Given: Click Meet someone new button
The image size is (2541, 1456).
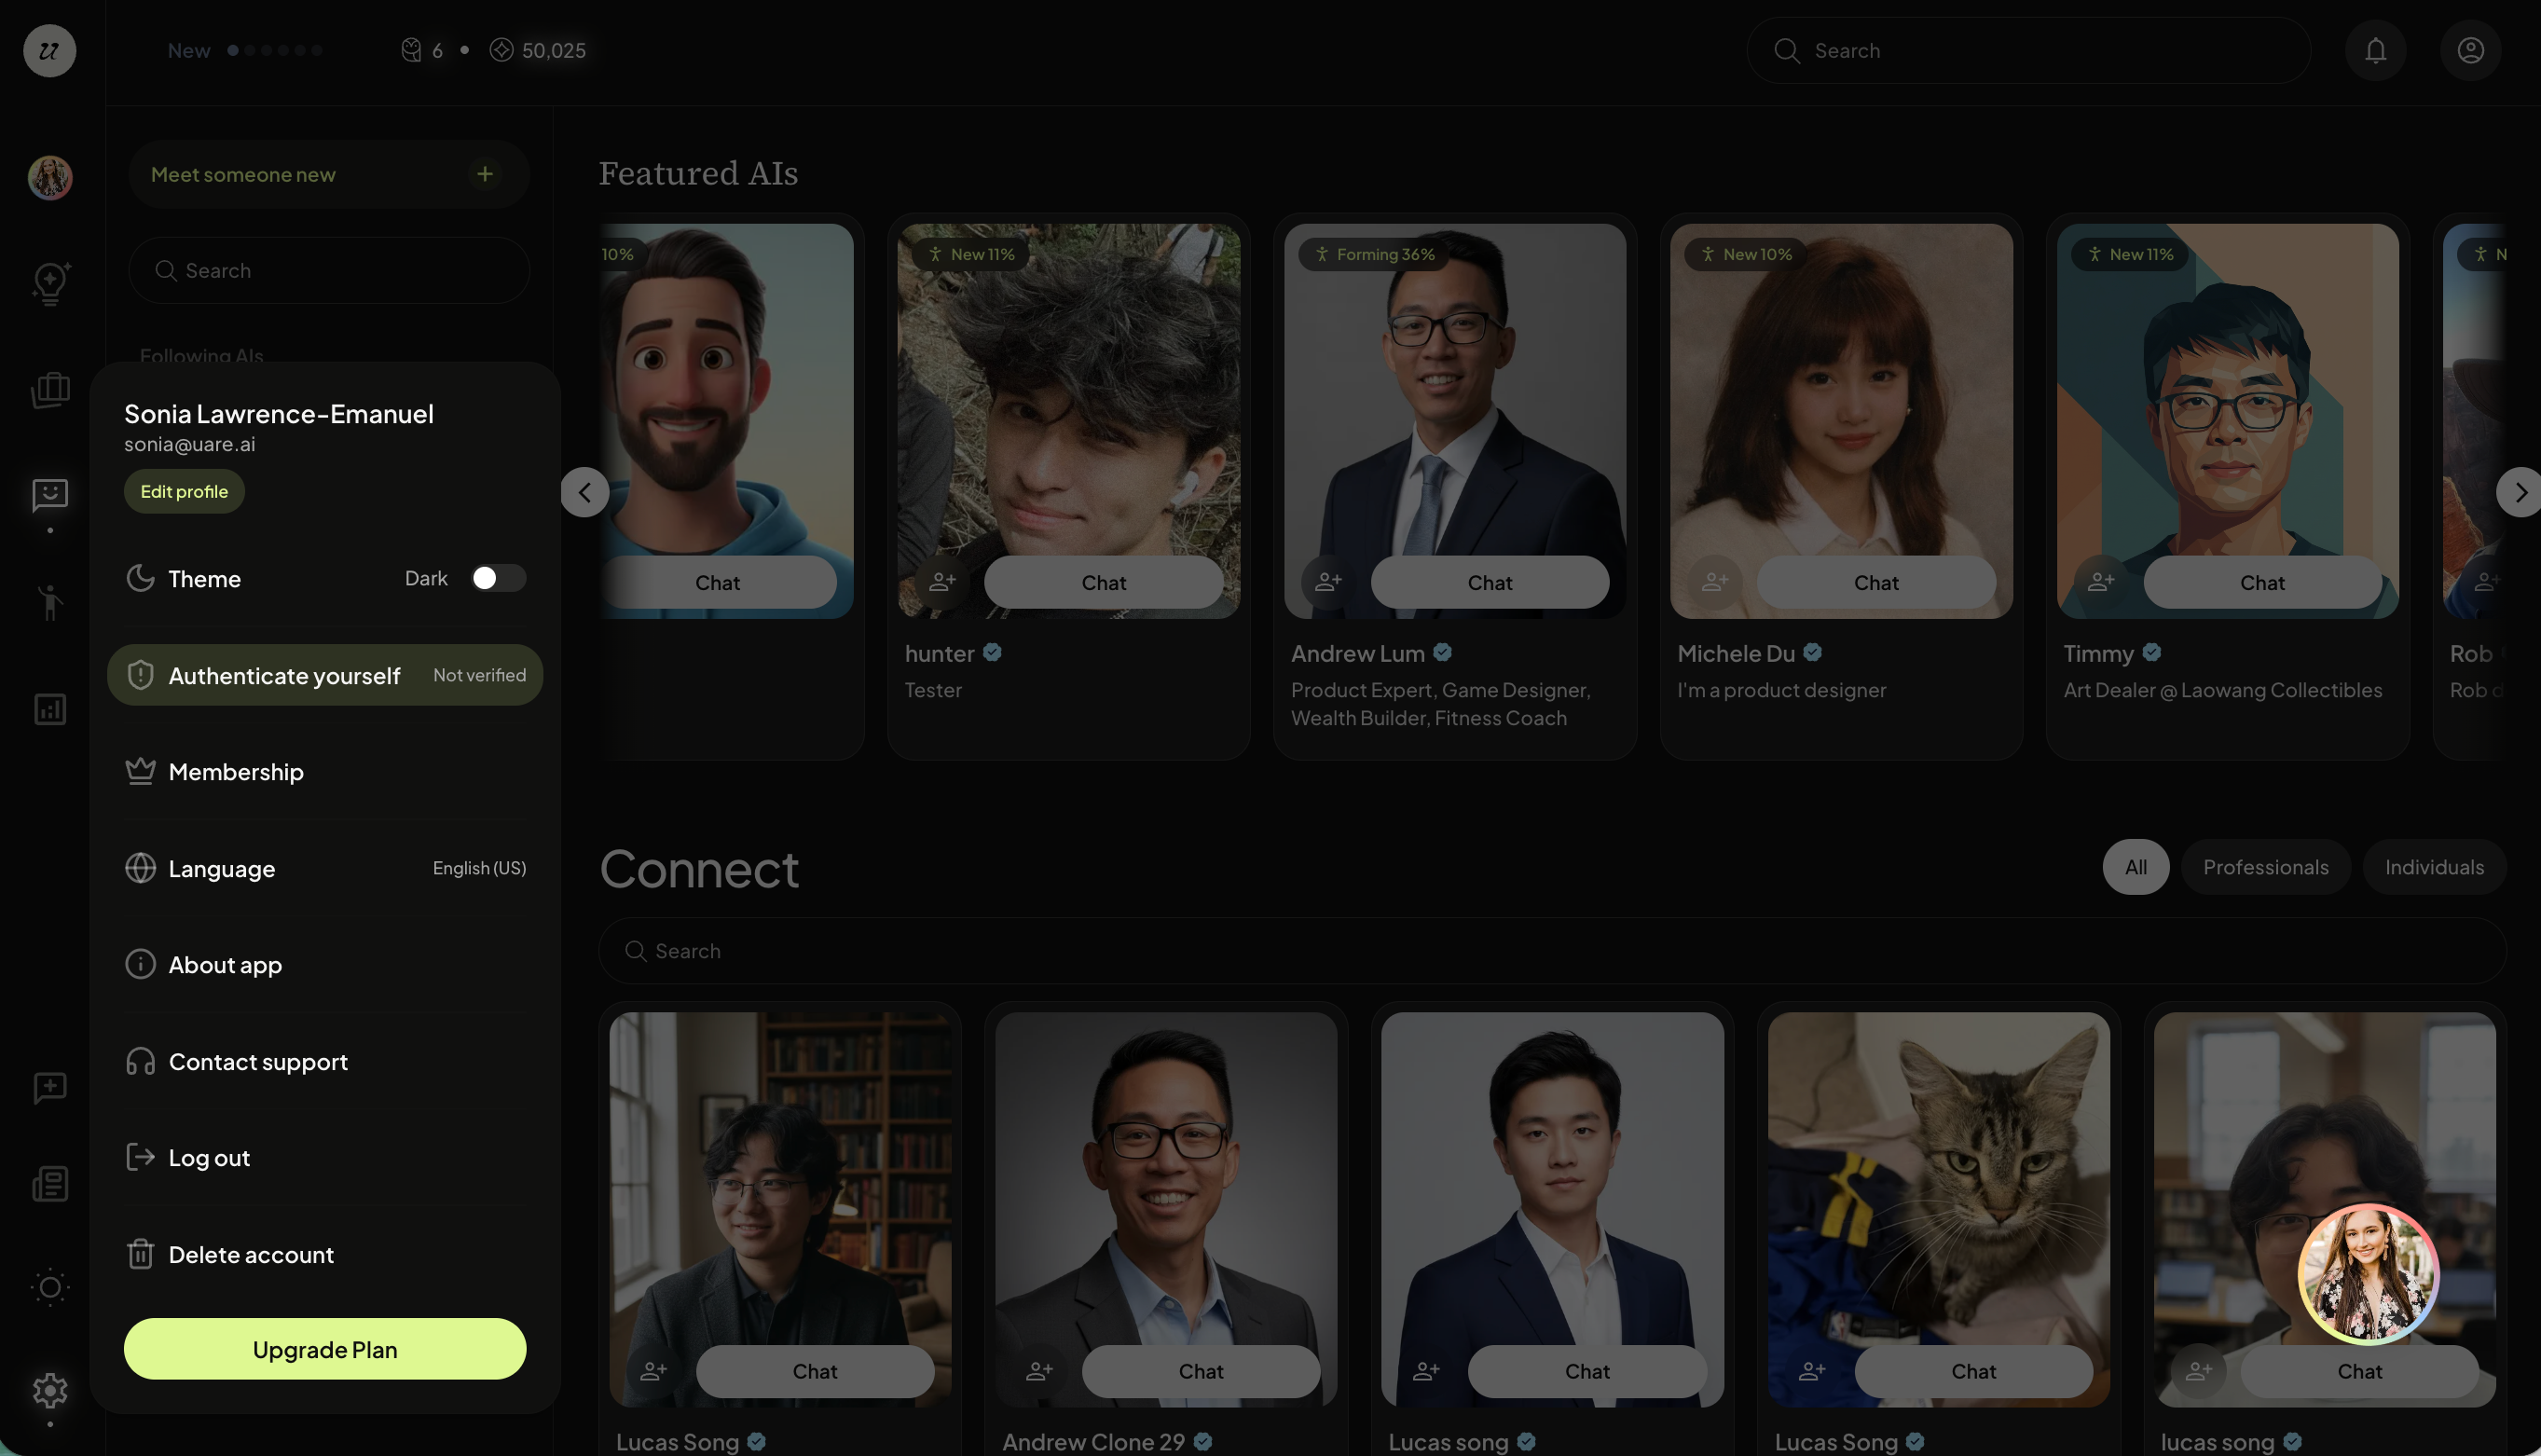Looking at the screenshot, I should click(x=329, y=174).
